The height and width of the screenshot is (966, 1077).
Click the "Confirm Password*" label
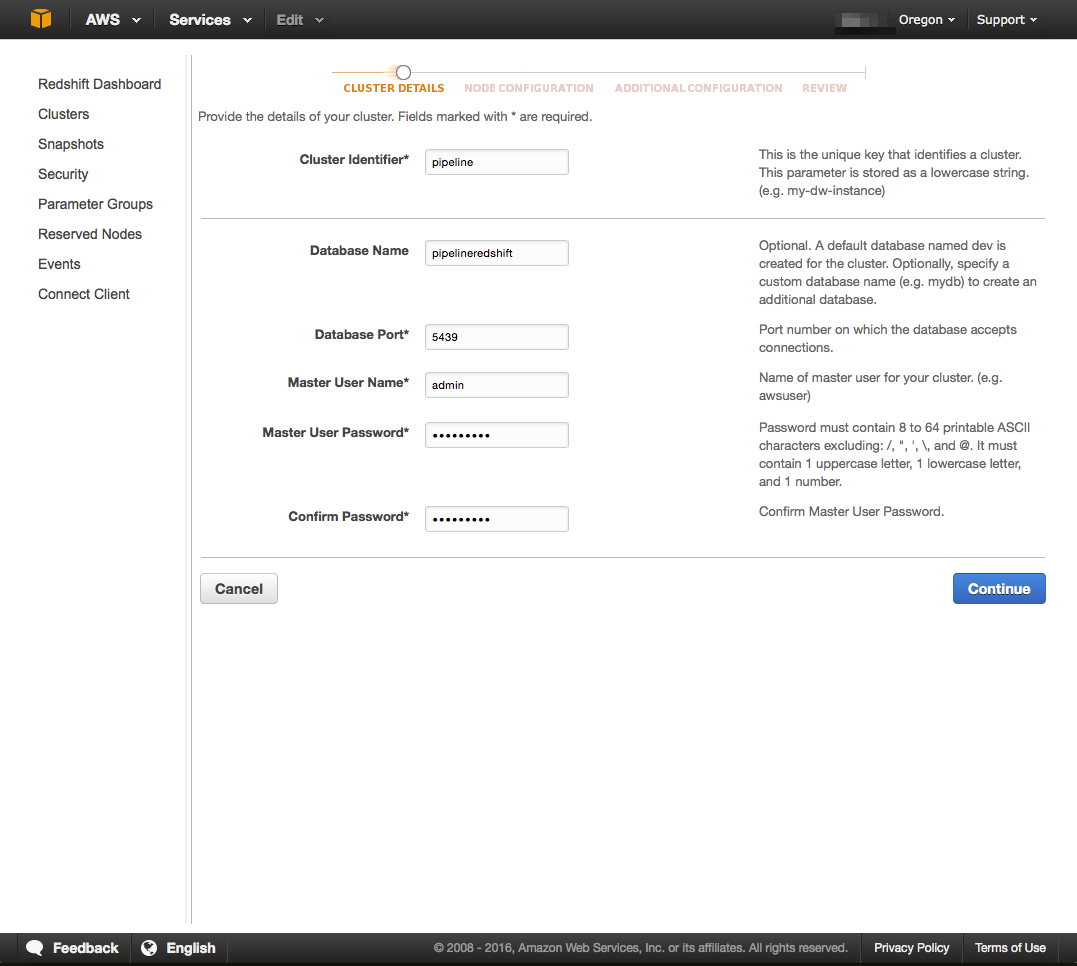point(349,517)
